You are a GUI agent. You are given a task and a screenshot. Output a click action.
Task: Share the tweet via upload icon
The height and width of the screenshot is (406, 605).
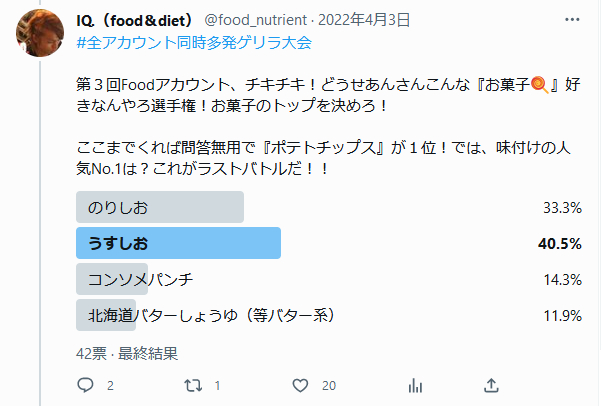pos(491,385)
